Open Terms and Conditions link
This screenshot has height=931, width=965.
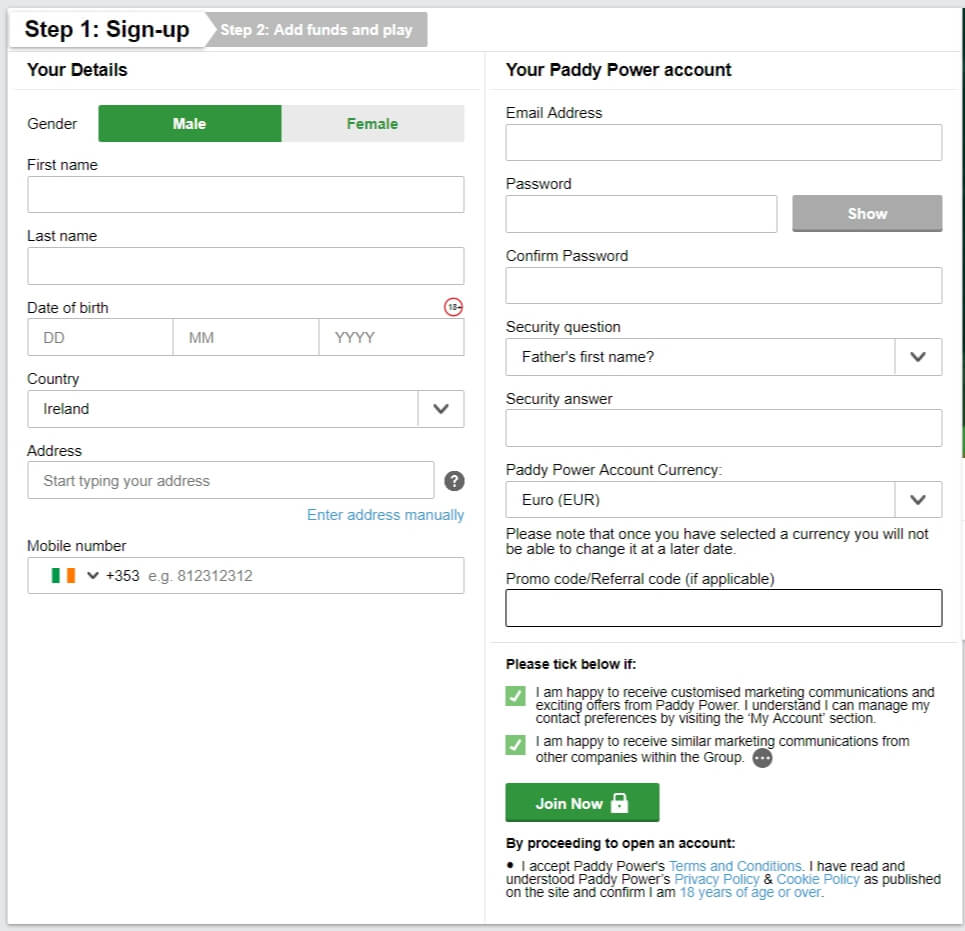pyautogui.click(x=735, y=866)
